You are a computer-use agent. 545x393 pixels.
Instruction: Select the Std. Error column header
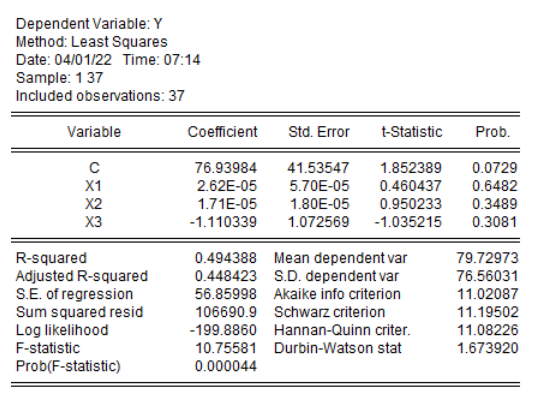tap(319, 132)
